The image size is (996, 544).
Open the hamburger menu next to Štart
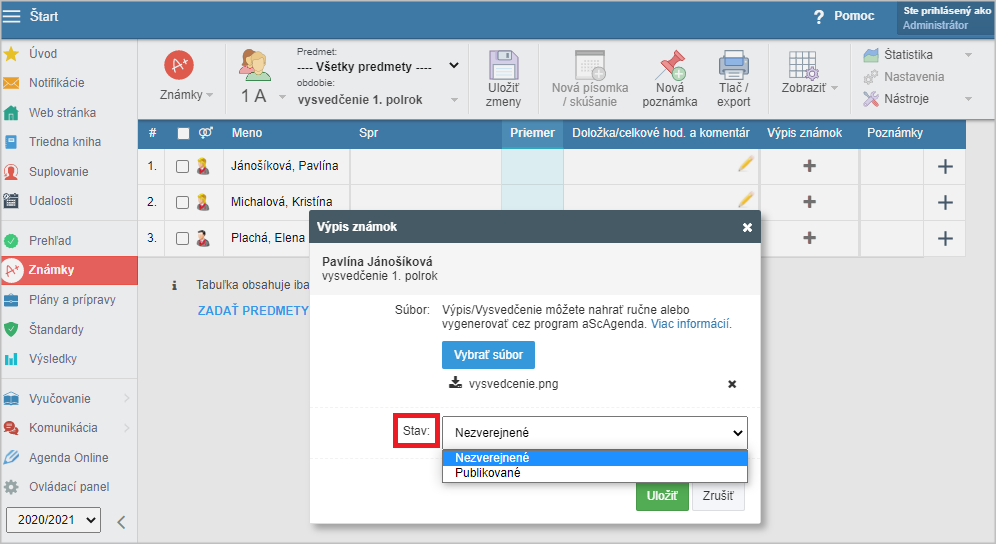coord(12,16)
